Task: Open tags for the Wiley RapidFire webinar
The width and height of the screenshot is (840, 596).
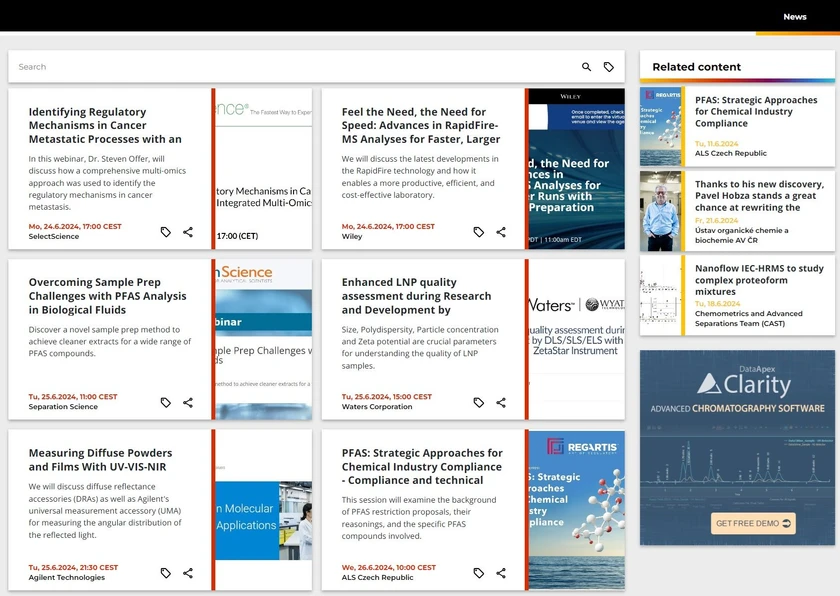Action: 479,232
